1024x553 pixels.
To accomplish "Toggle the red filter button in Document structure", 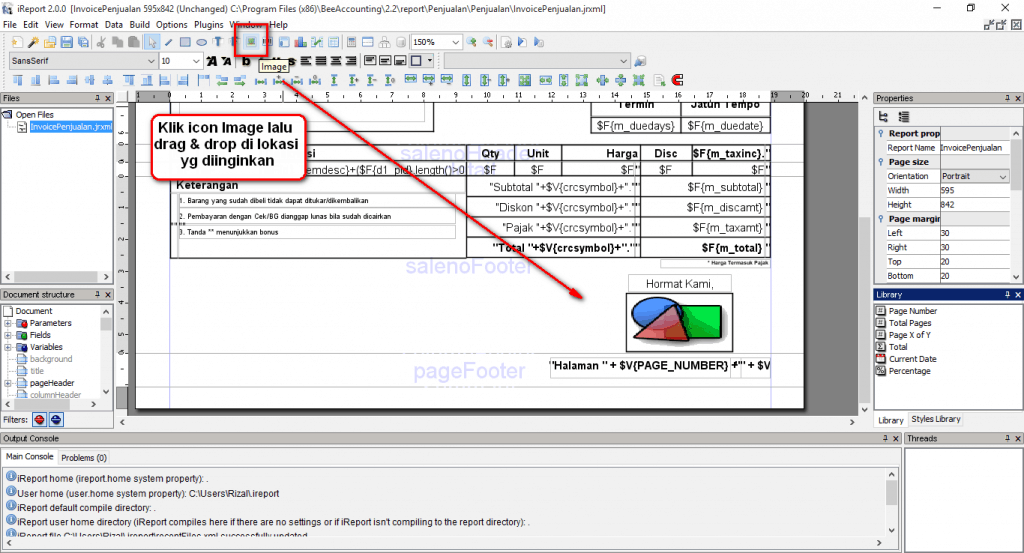I will pos(40,419).
